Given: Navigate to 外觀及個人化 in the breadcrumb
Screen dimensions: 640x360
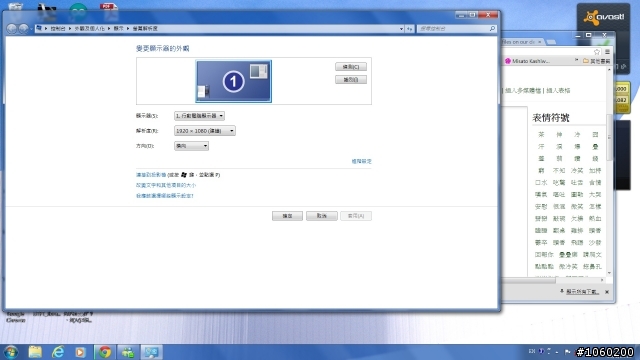Looking at the screenshot, I should tap(89, 29).
